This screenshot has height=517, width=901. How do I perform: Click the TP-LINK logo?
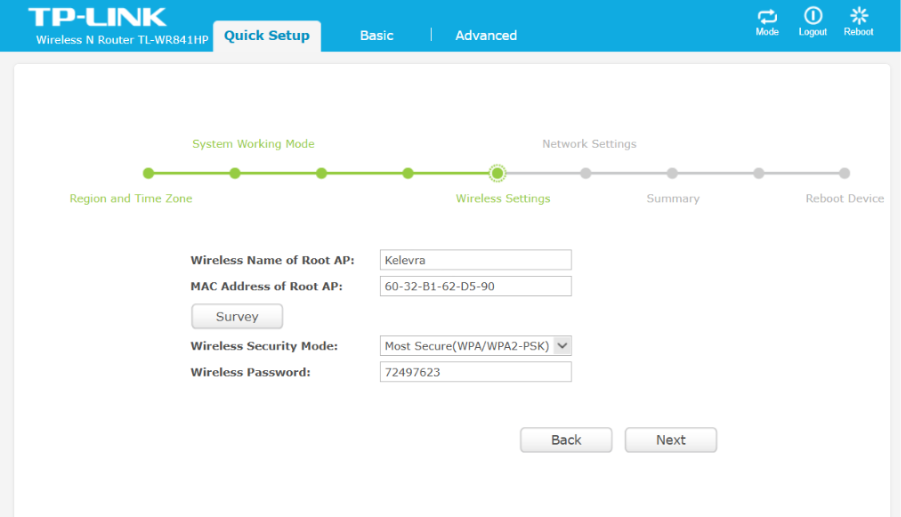(97, 17)
